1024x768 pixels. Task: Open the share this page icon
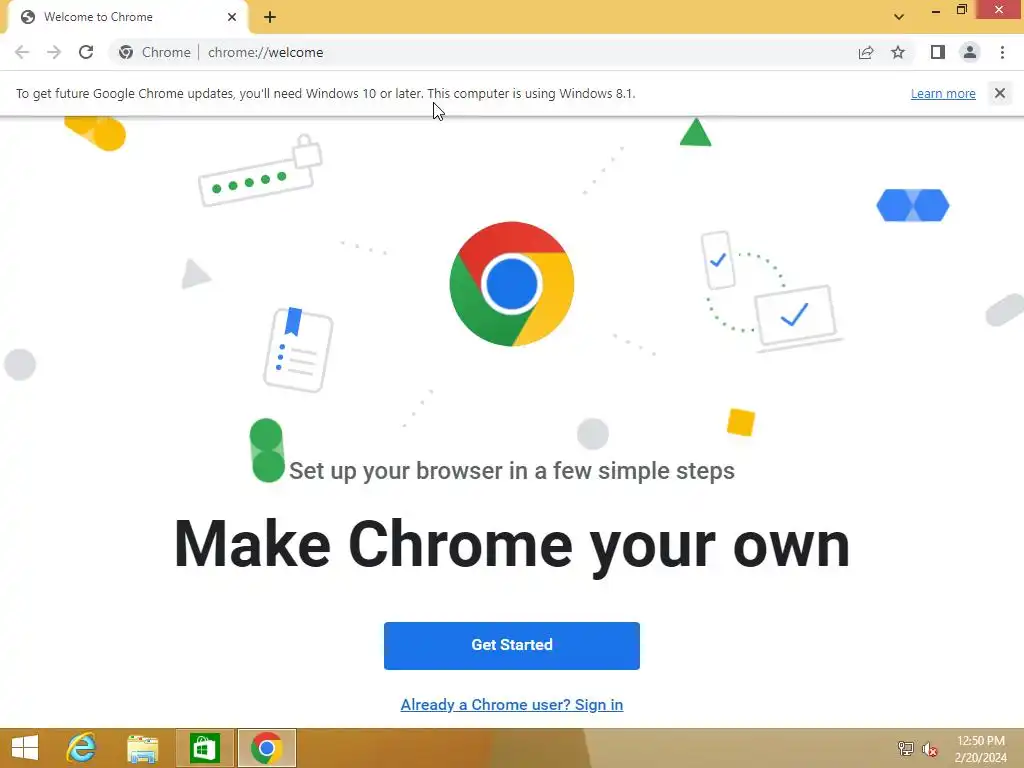[866, 52]
